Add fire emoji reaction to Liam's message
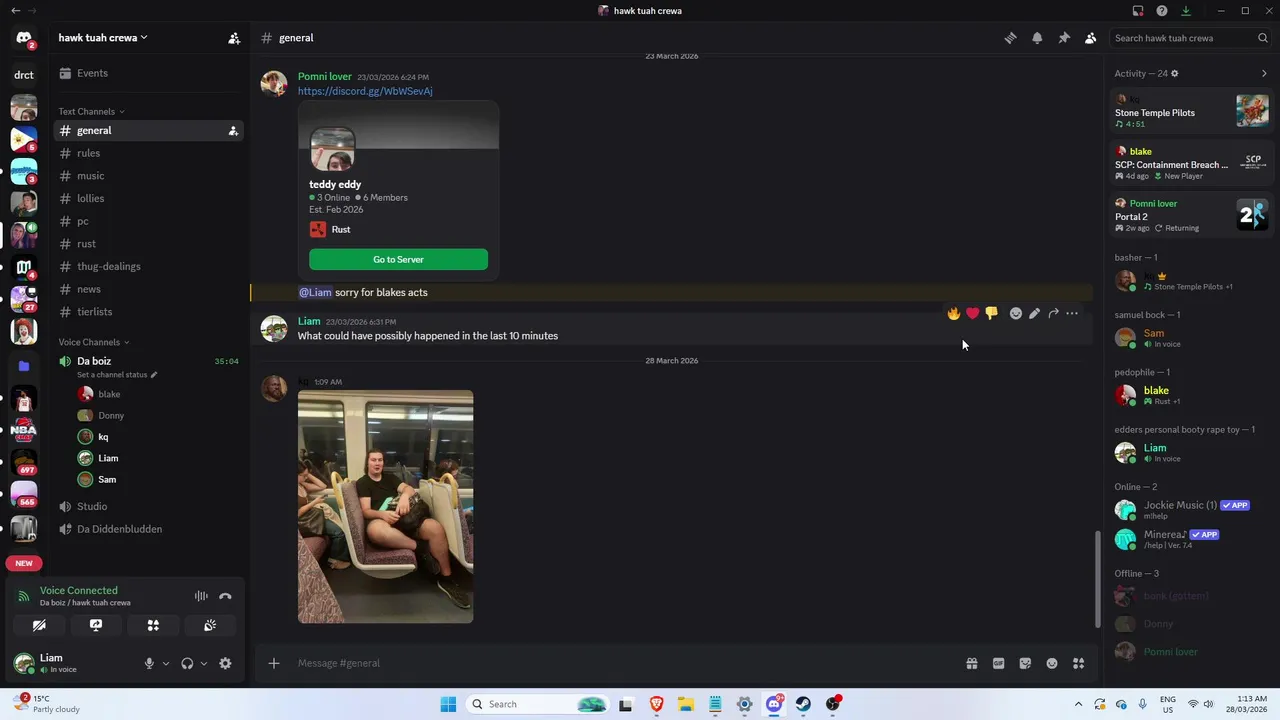 954,313
